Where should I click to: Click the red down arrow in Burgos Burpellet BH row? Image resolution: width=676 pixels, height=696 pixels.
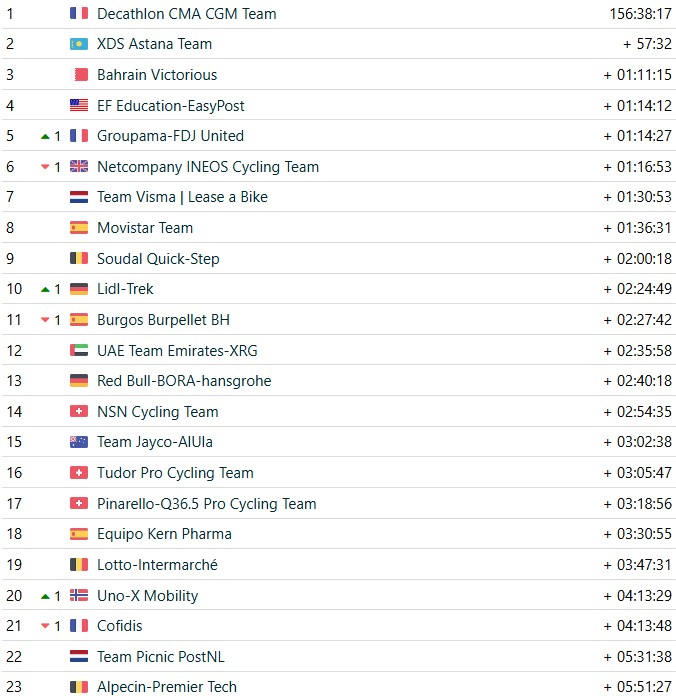45,320
